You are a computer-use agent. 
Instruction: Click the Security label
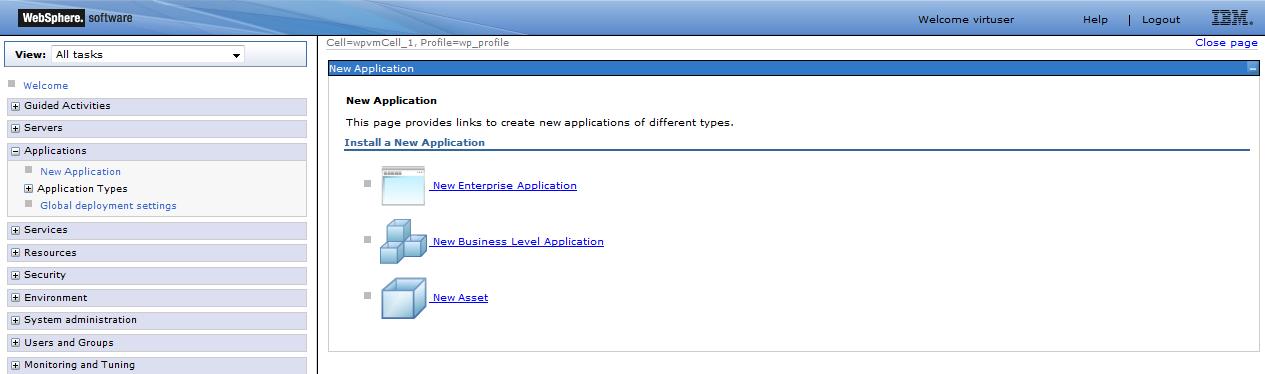click(x=45, y=275)
